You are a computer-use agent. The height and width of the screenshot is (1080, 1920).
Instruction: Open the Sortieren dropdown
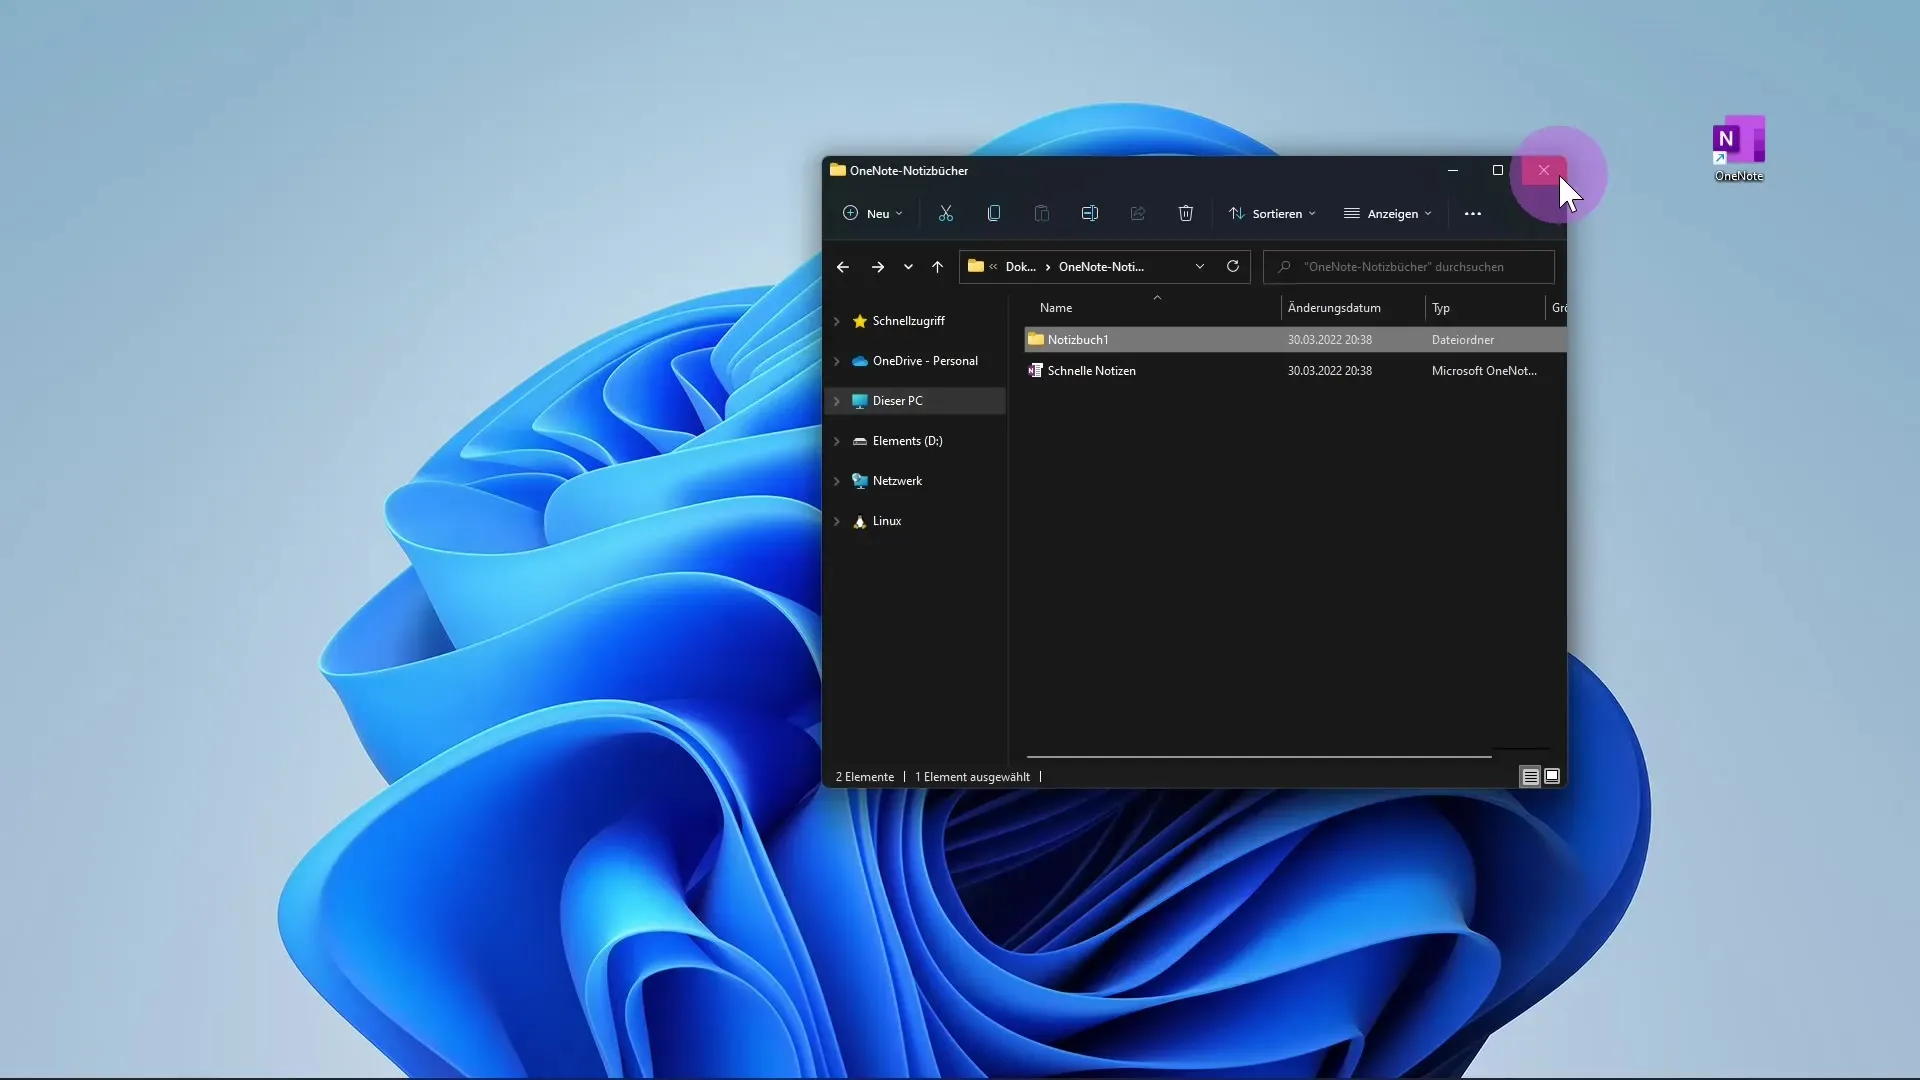(x=1272, y=214)
